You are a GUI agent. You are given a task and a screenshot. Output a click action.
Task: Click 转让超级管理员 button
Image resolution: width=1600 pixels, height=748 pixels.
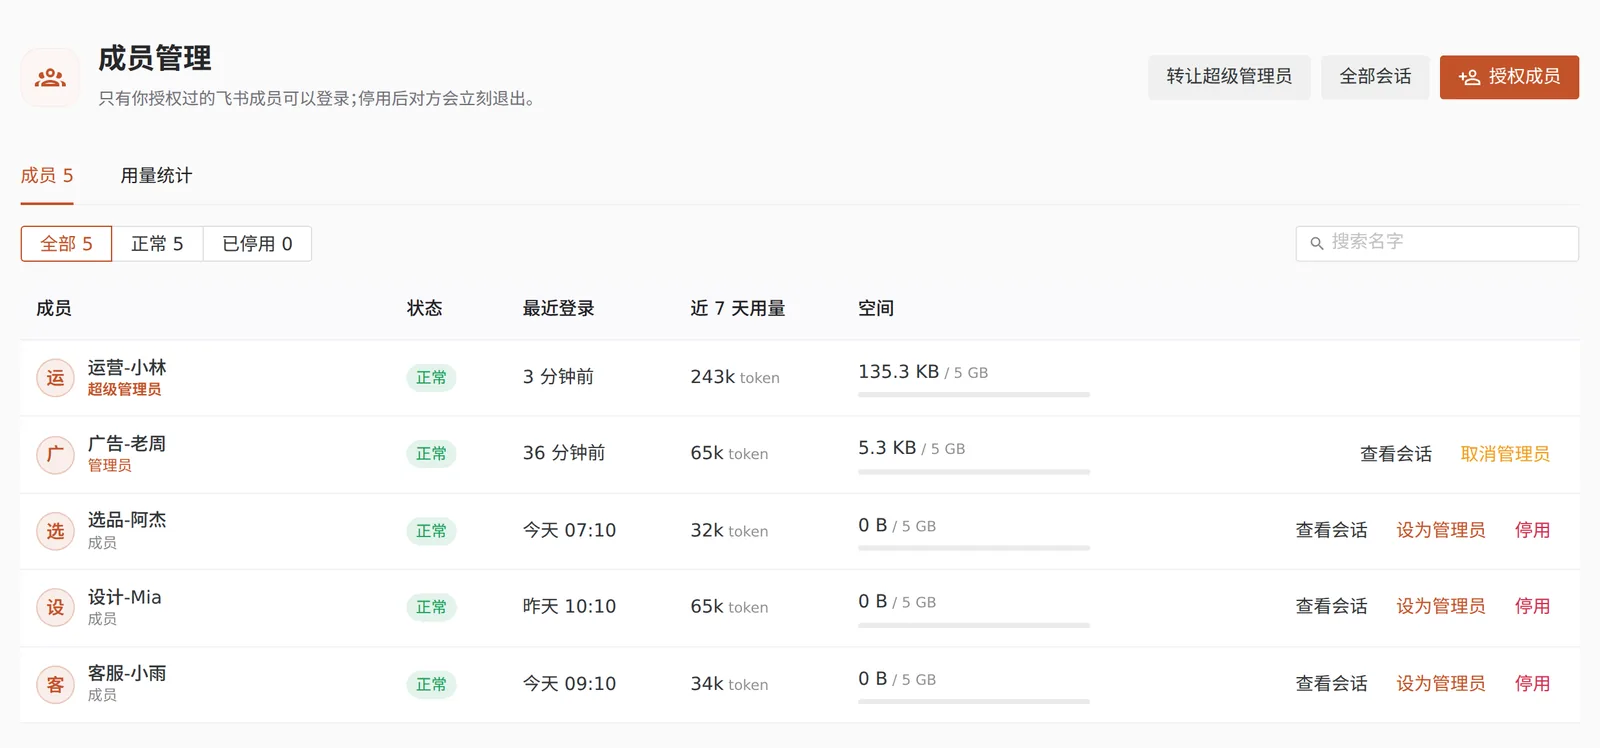1229,77
